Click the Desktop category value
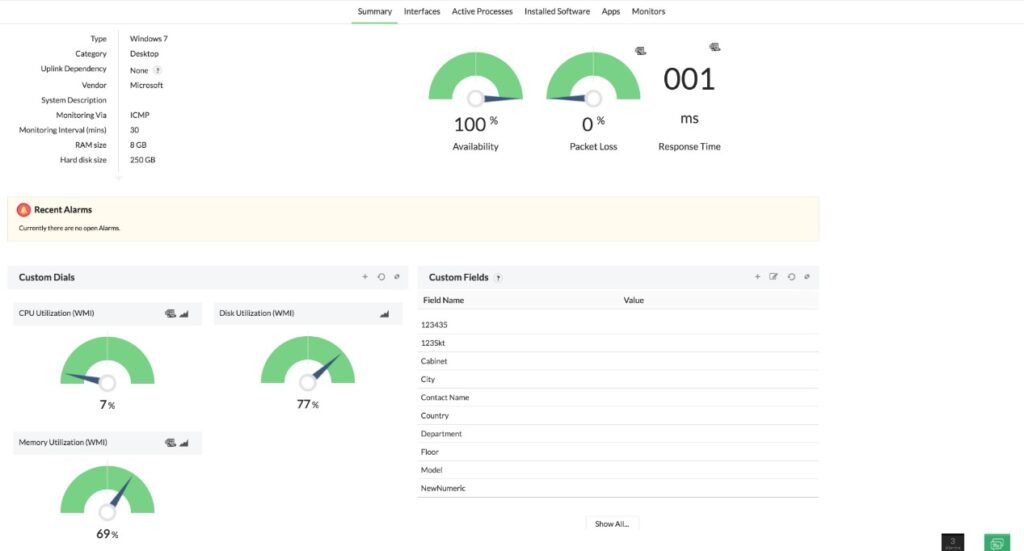 click(x=144, y=54)
